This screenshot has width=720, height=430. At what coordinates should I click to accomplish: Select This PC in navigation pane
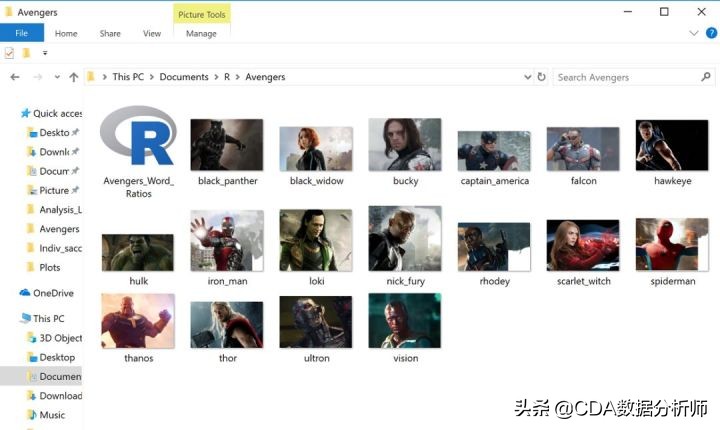coord(42,318)
